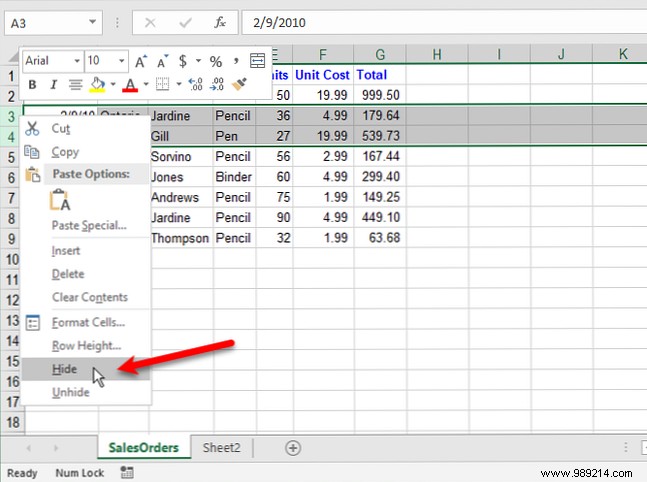Viewport: 647px width, 482px height.
Task: Click the macro recording status icon
Action: click(x=127, y=473)
